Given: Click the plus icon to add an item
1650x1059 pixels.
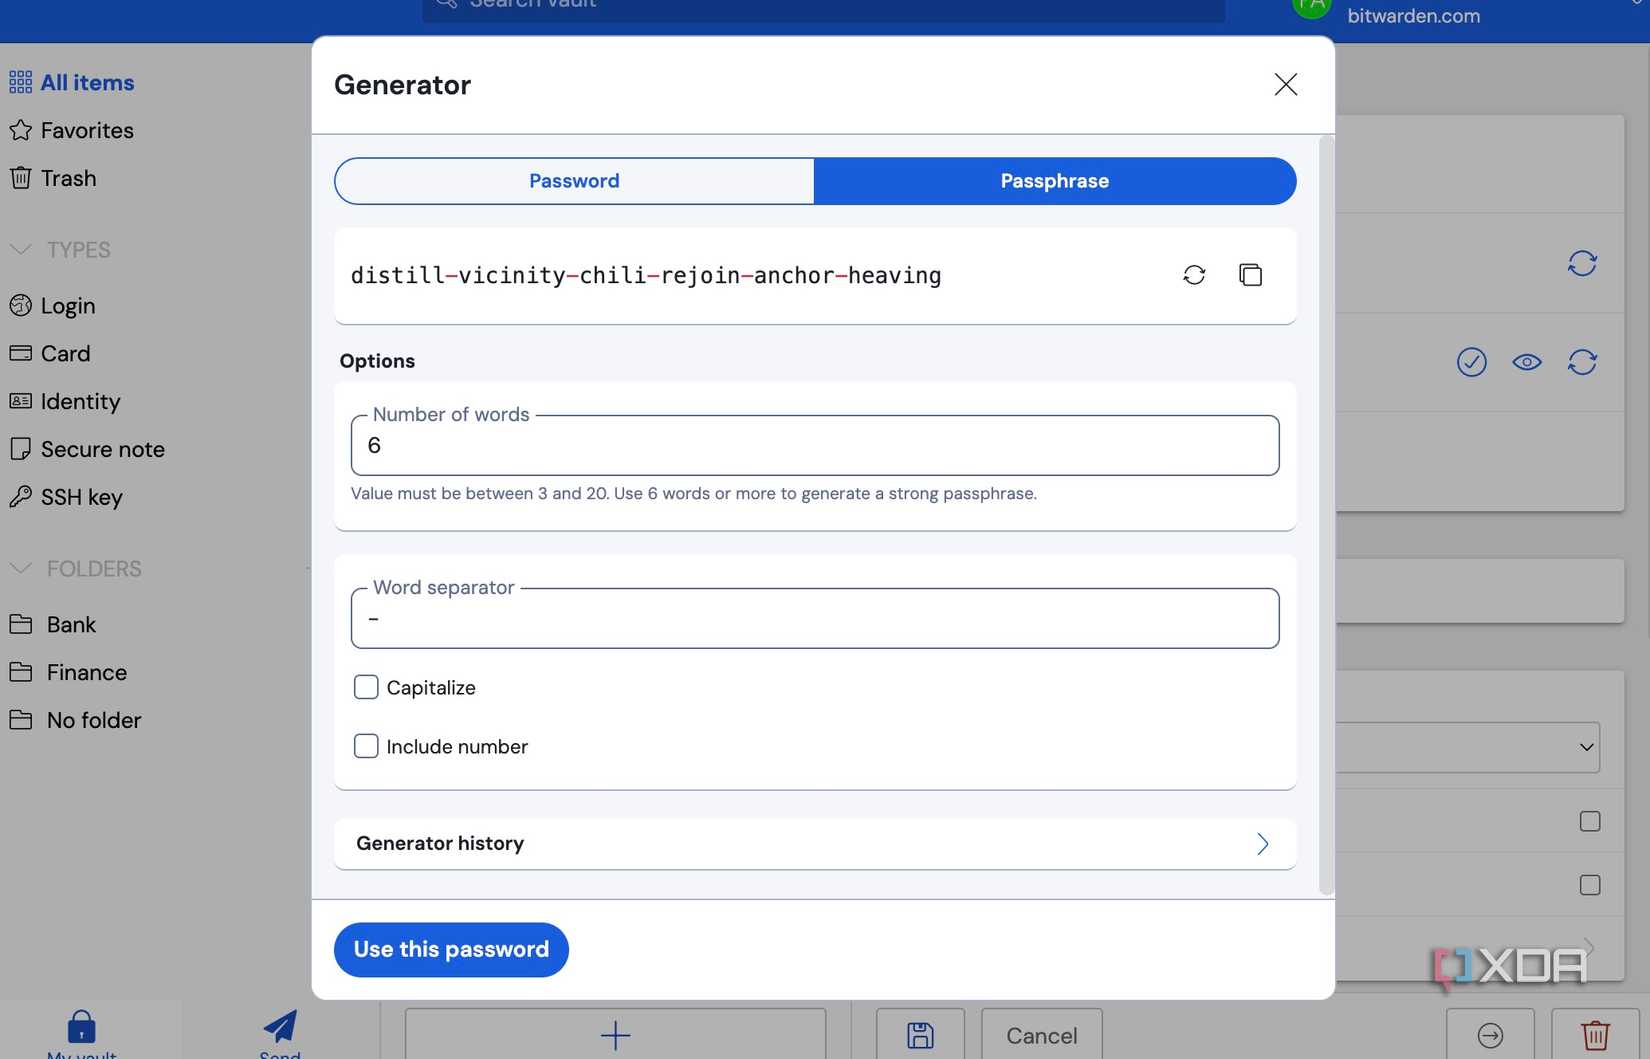Looking at the screenshot, I should (614, 1035).
